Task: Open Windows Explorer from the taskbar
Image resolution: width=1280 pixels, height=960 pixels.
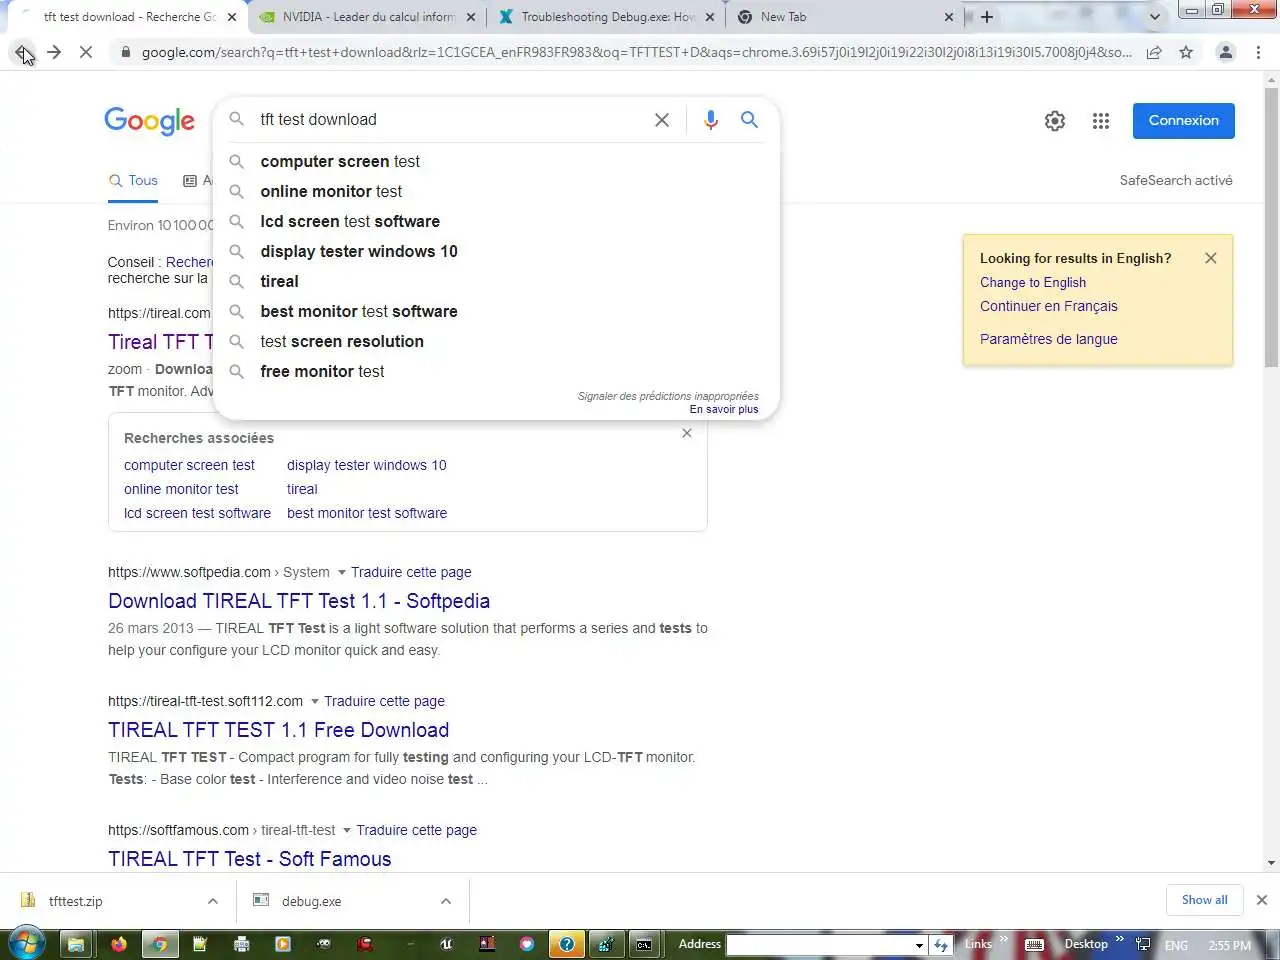Action: [76, 943]
